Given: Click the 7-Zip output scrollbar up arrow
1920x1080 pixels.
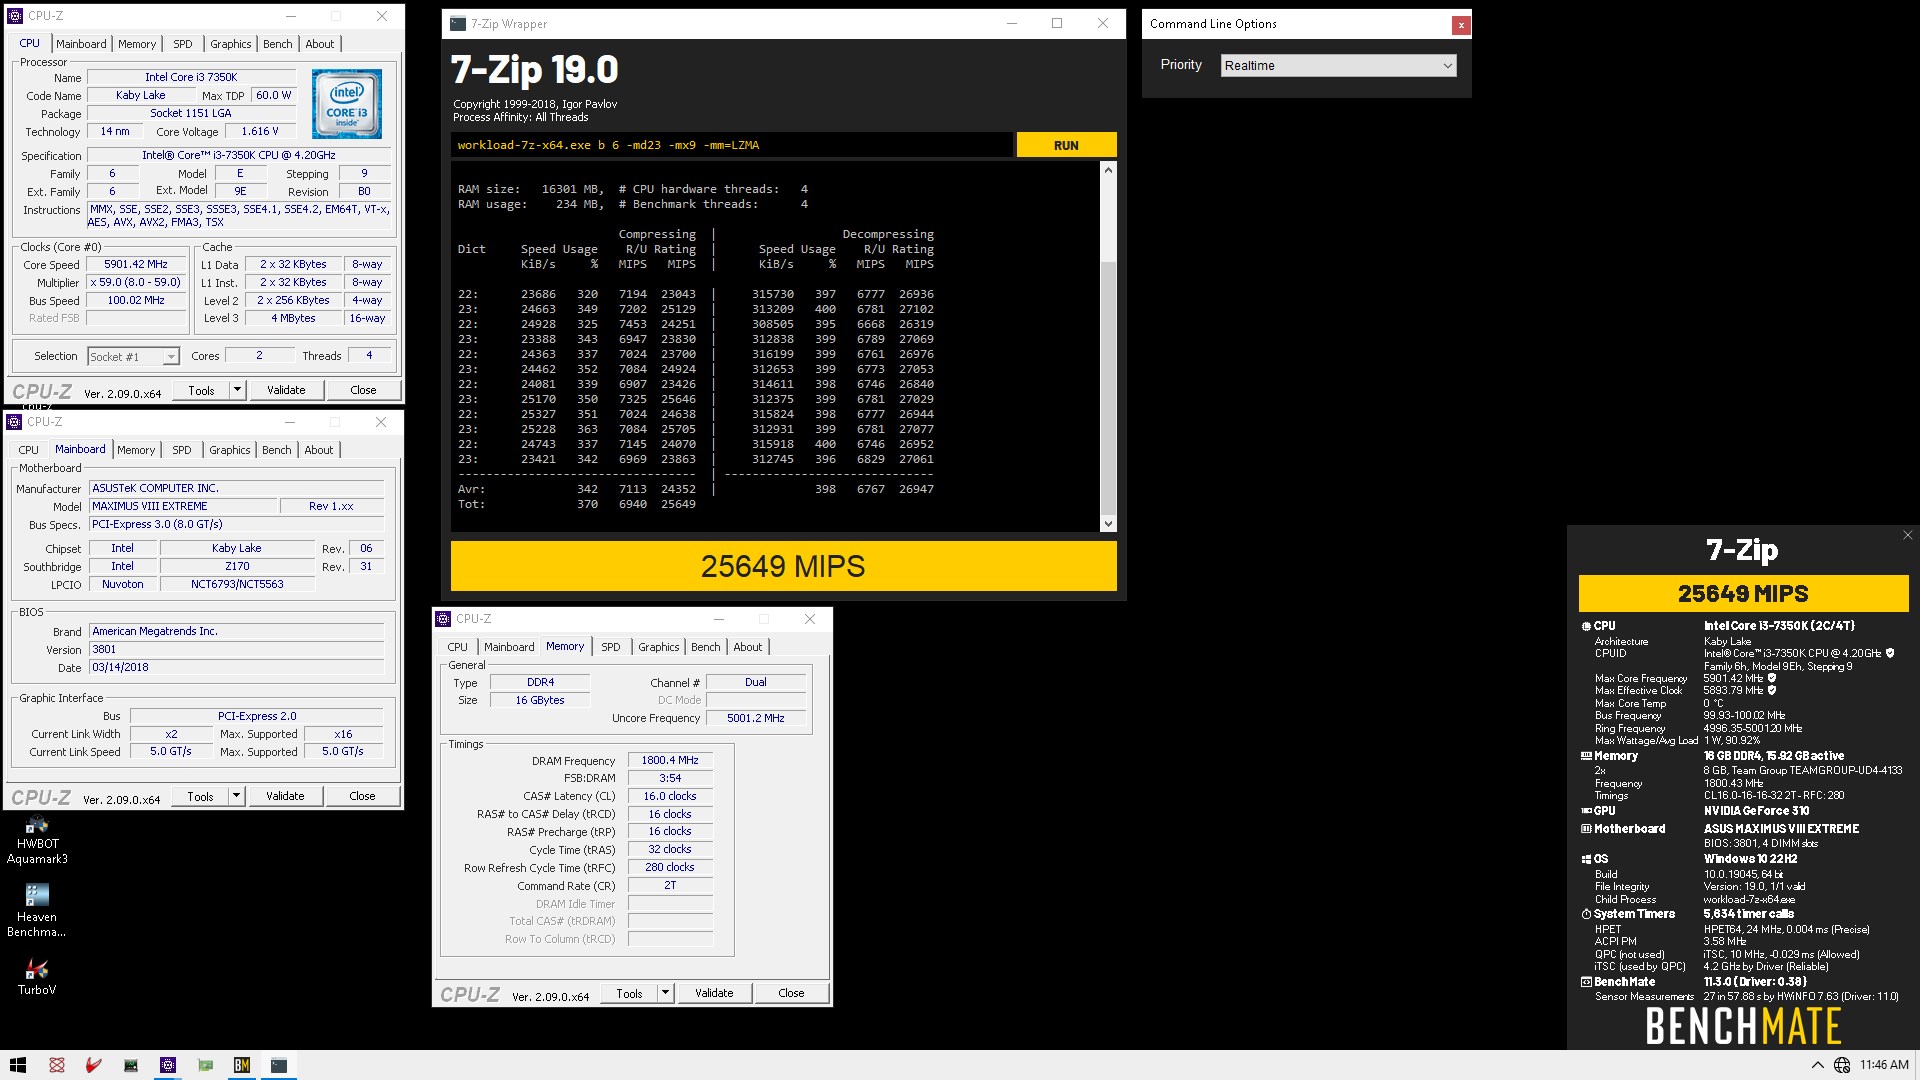Looking at the screenshot, I should [x=1107, y=170].
